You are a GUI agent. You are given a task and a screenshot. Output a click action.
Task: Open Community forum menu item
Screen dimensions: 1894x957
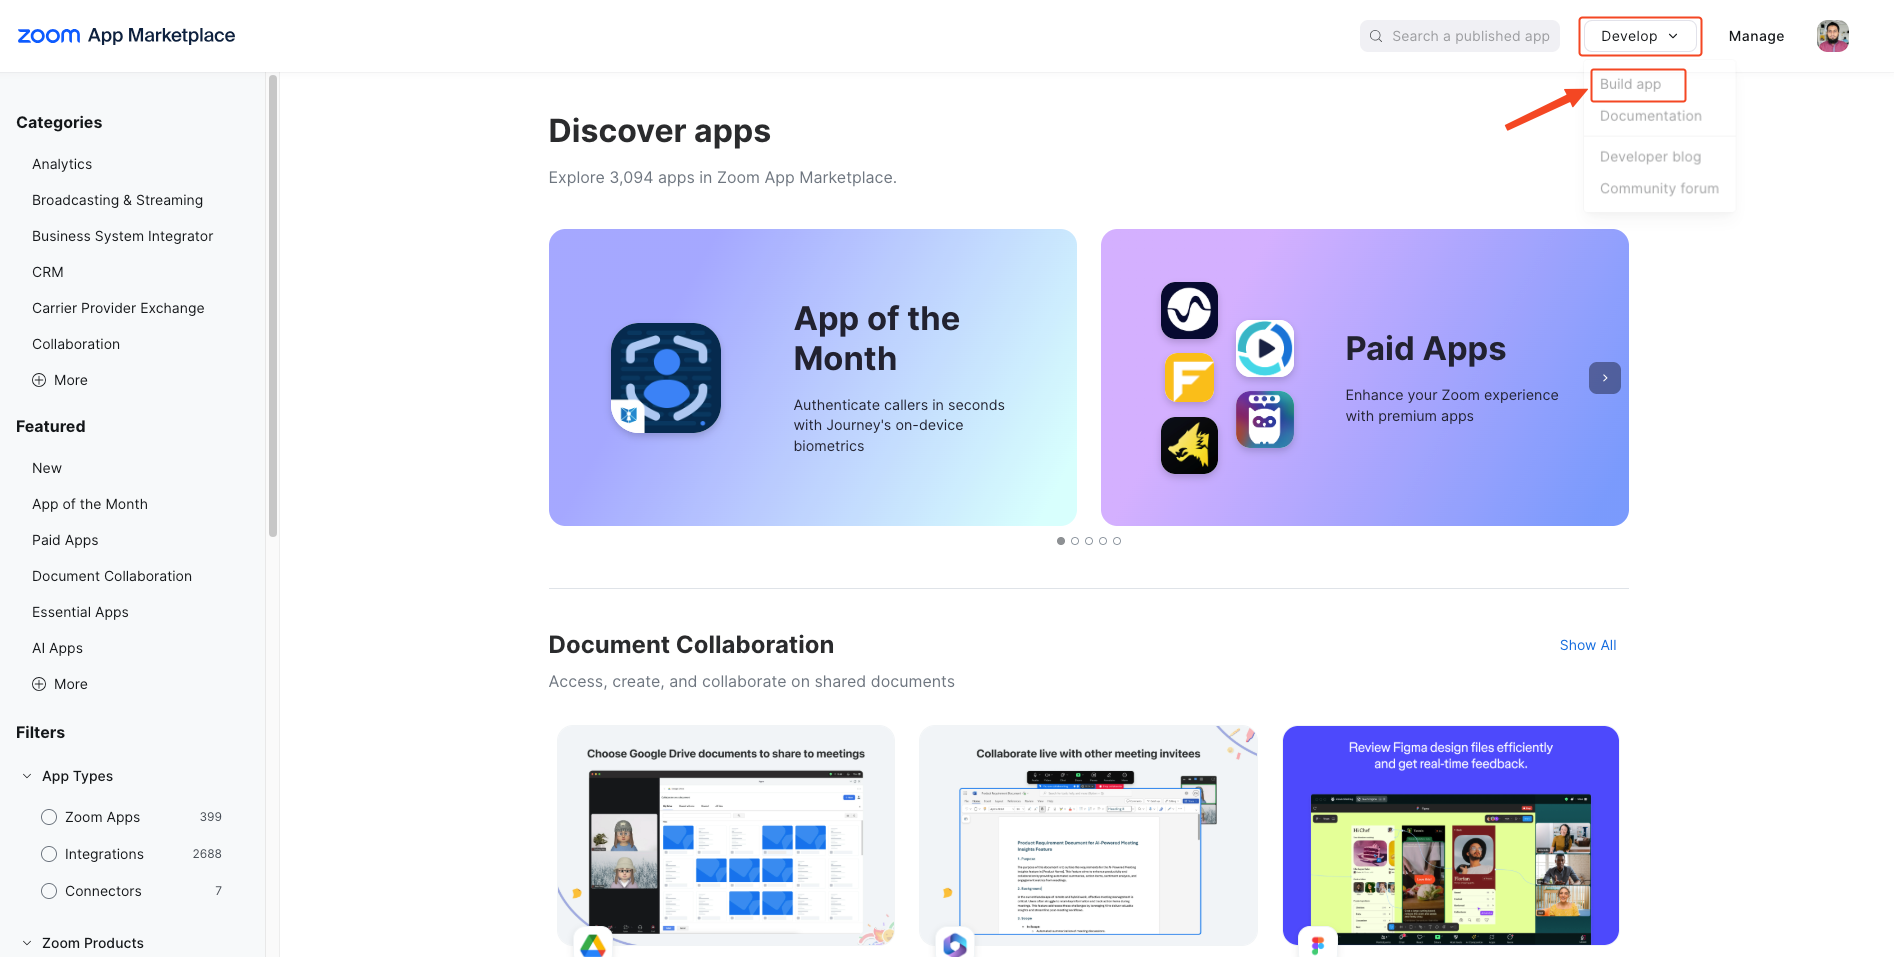pyautogui.click(x=1659, y=188)
